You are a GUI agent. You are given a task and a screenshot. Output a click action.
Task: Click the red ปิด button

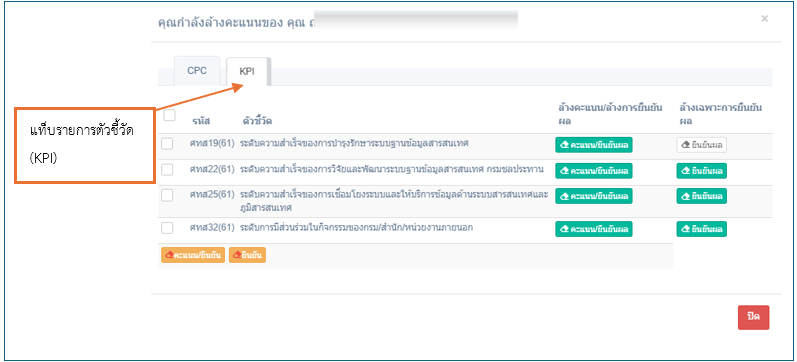pyautogui.click(x=753, y=317)
